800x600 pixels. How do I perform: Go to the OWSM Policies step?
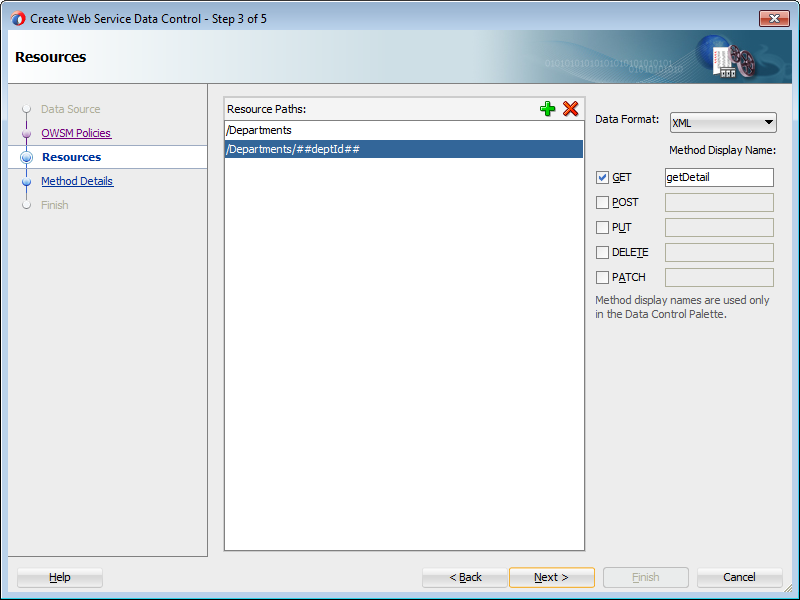[76, 133]
